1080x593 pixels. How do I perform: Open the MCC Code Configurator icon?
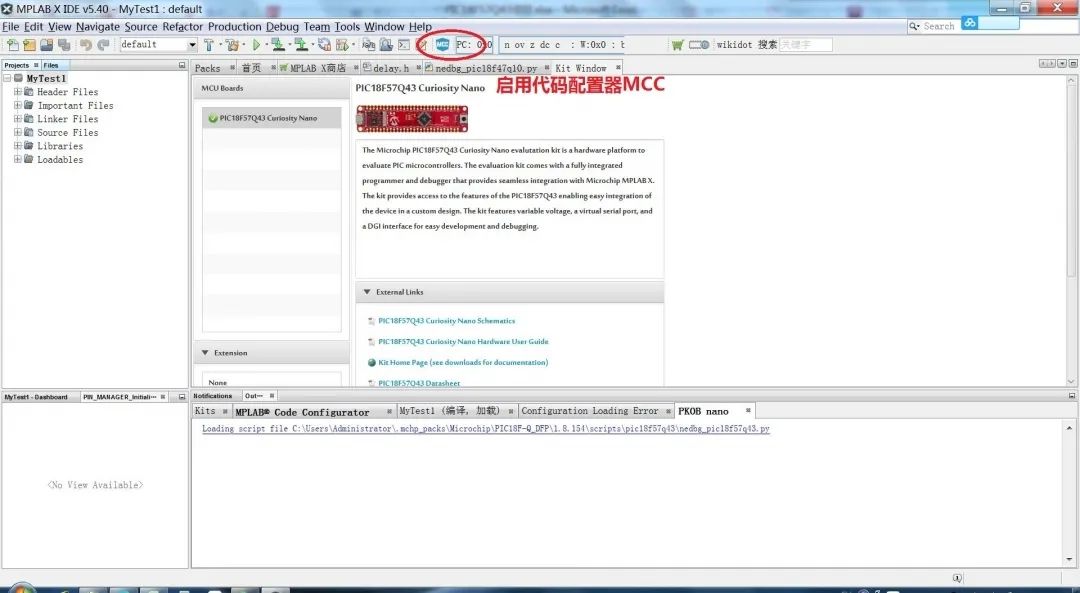tap(442, 45)
